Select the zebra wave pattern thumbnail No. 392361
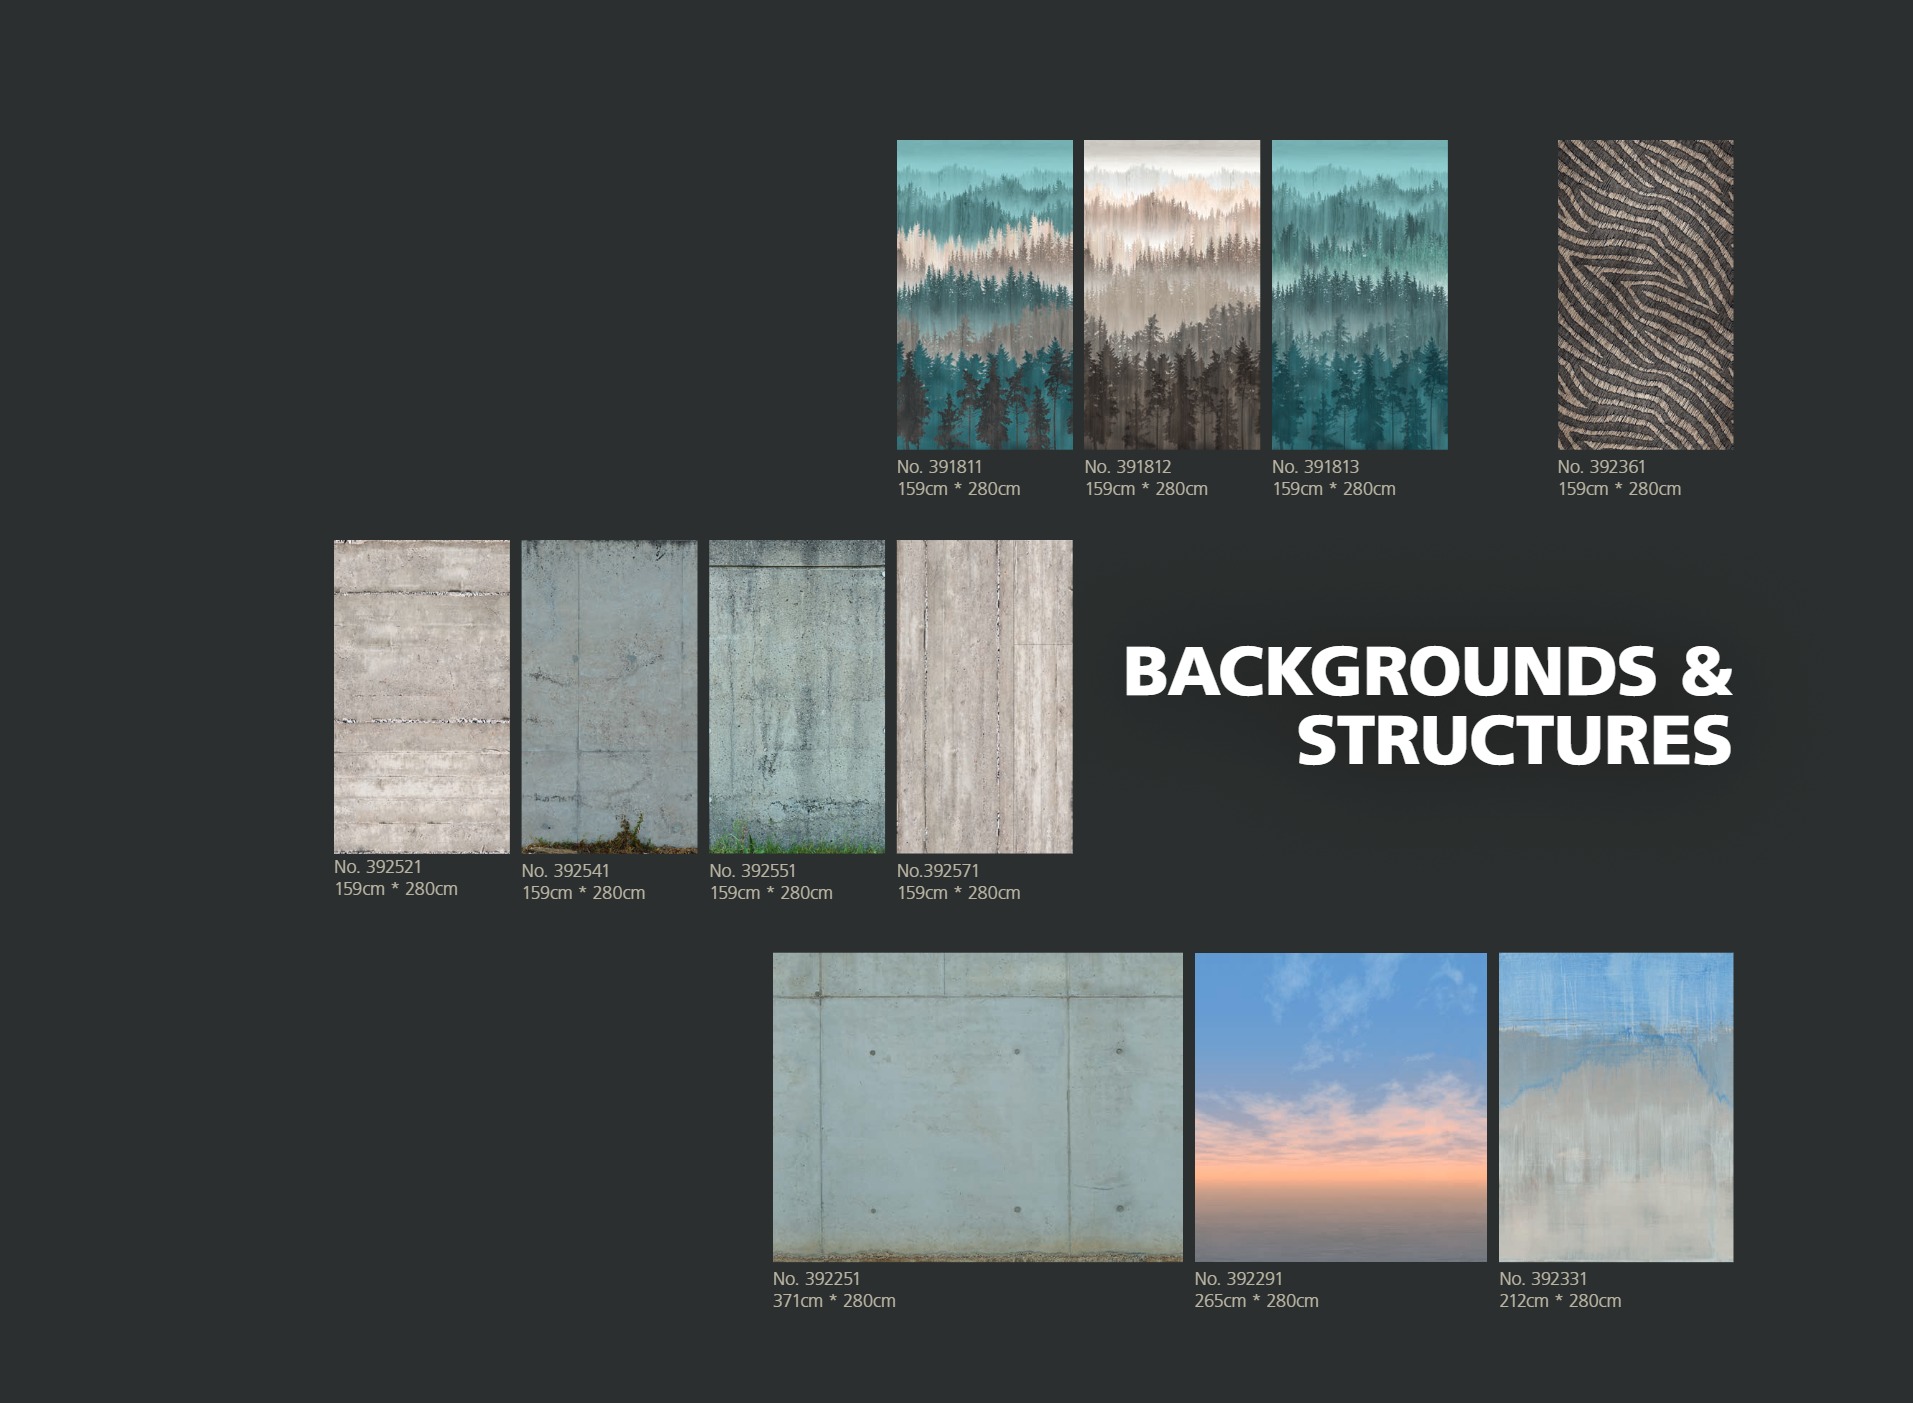 click(1645, 294)
